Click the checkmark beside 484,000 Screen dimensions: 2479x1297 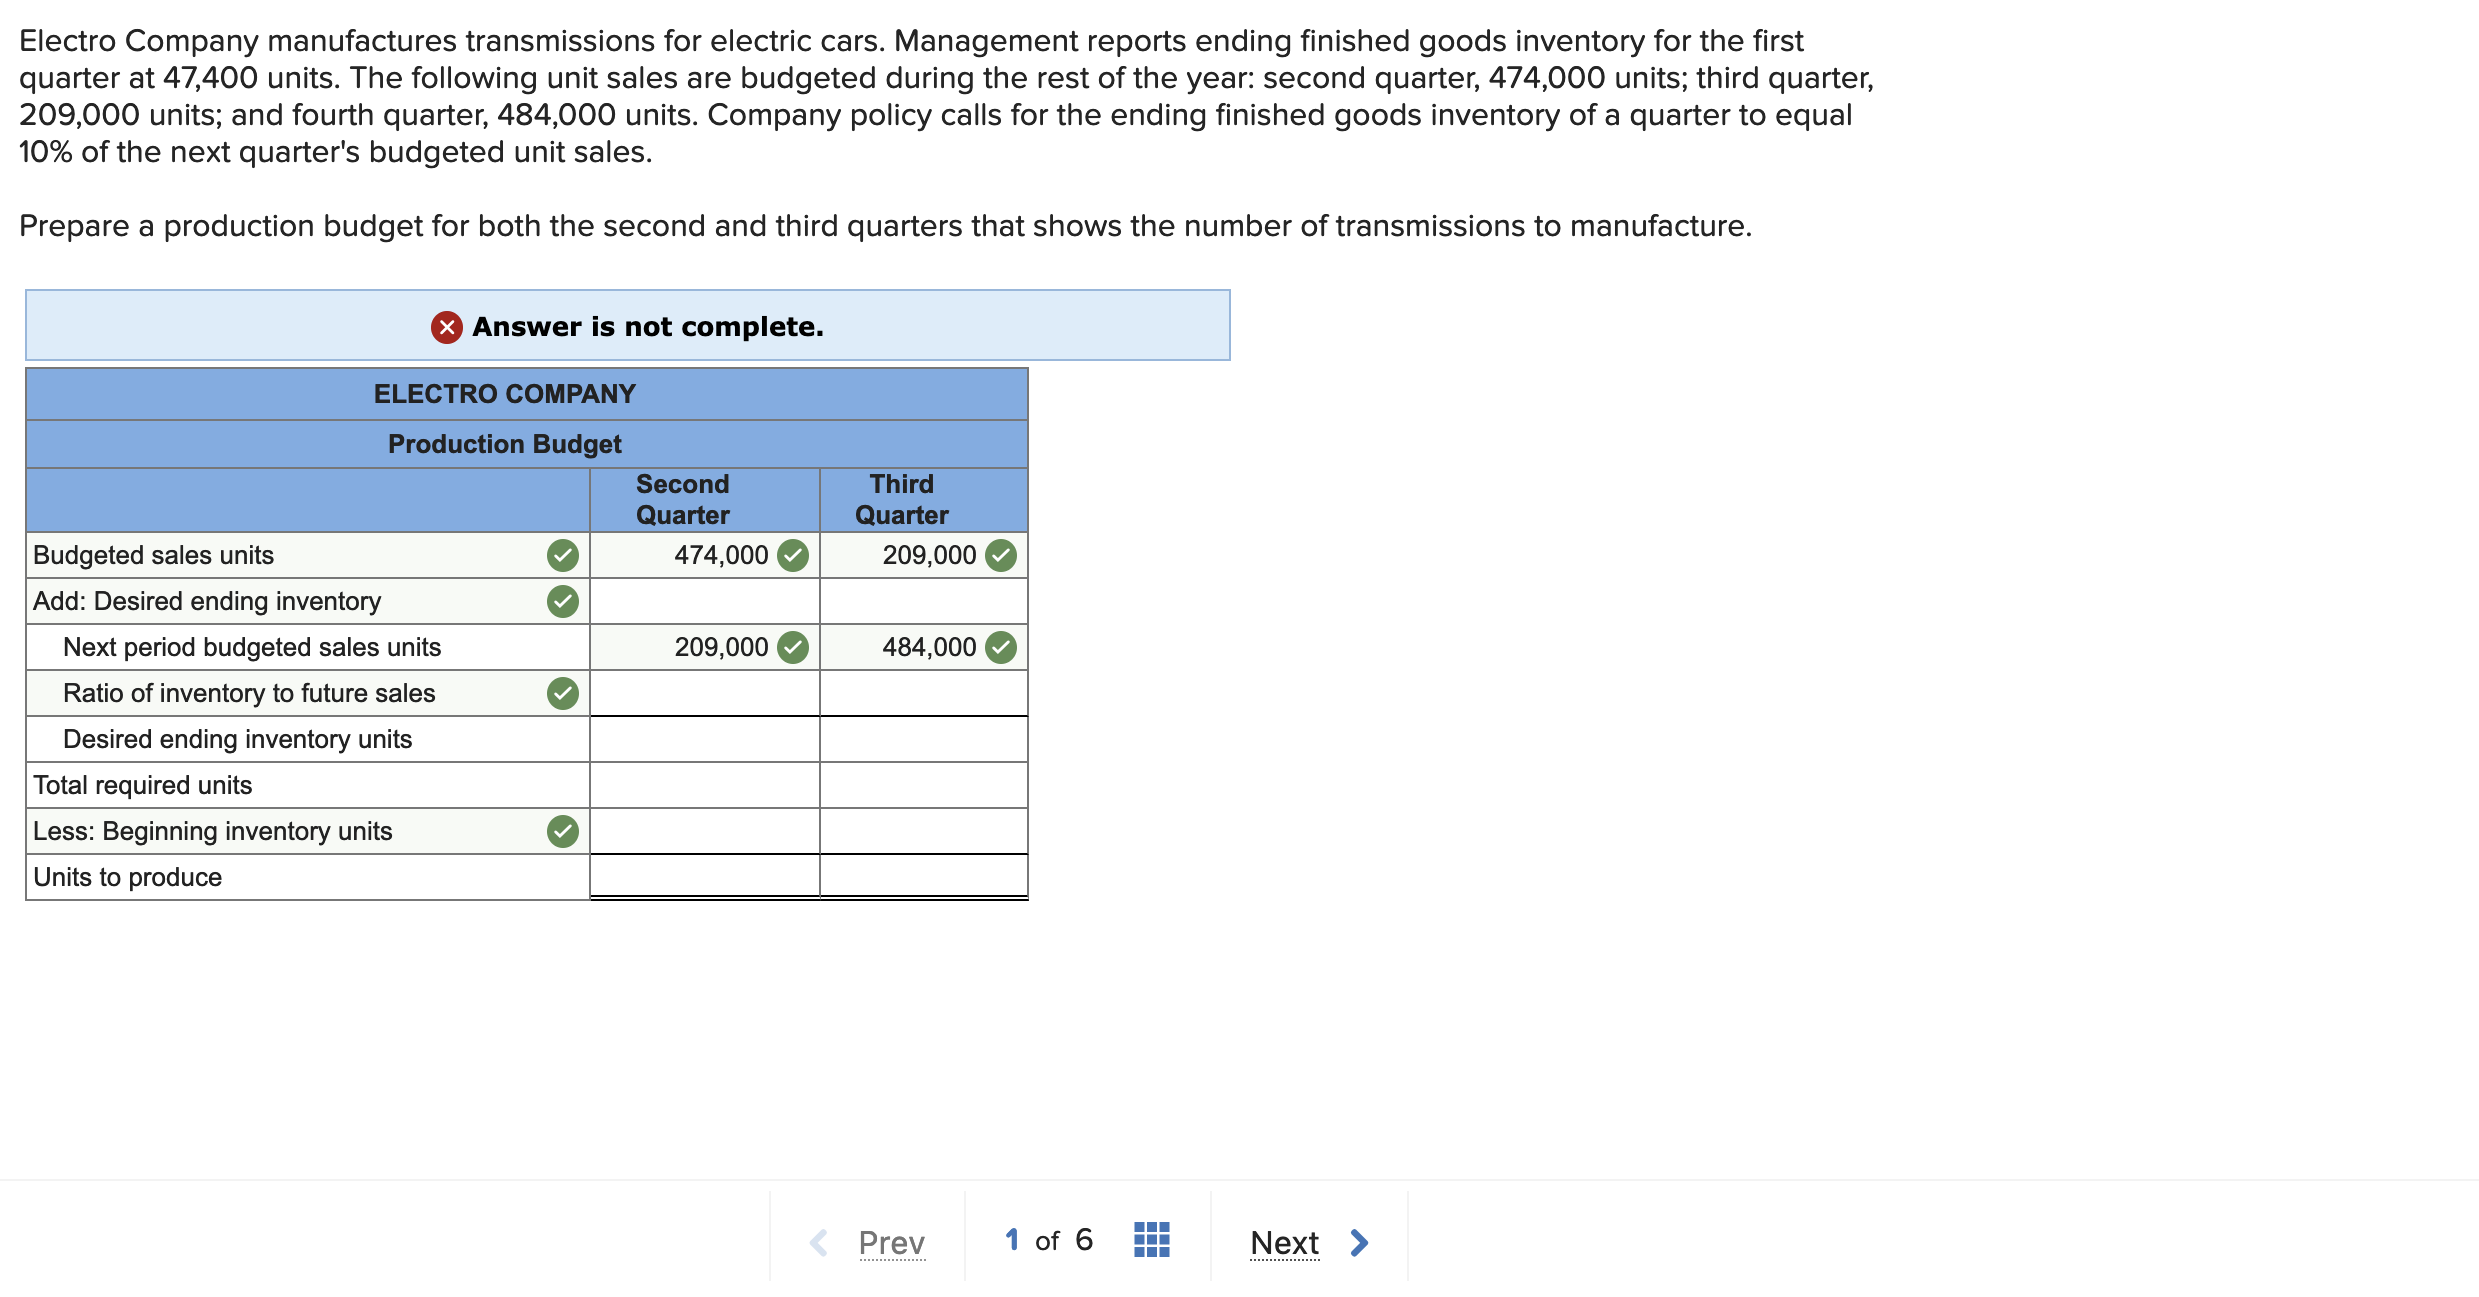coord(1002,647)
